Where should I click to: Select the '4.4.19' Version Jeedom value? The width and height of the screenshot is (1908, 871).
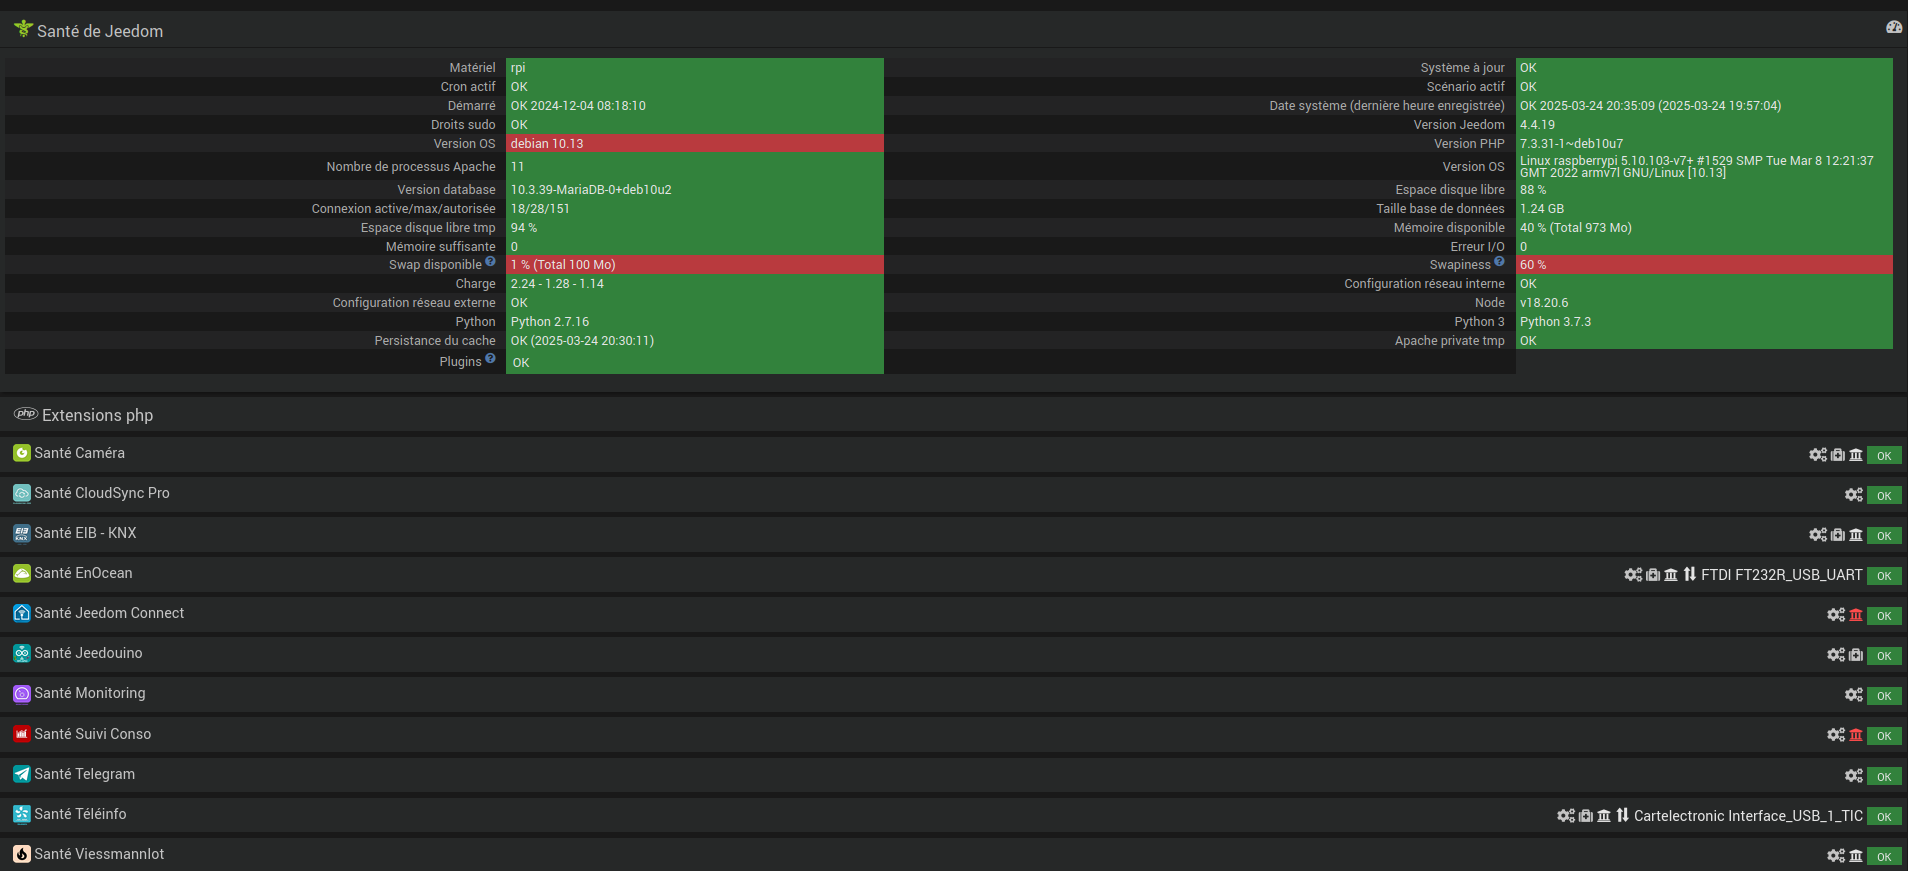point(1704,124)
